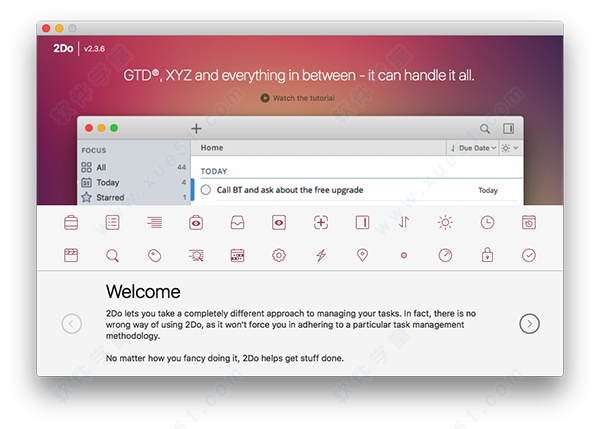Click the circled checkmark done icon
Viewport: 600px width, 429px height.
529,255
